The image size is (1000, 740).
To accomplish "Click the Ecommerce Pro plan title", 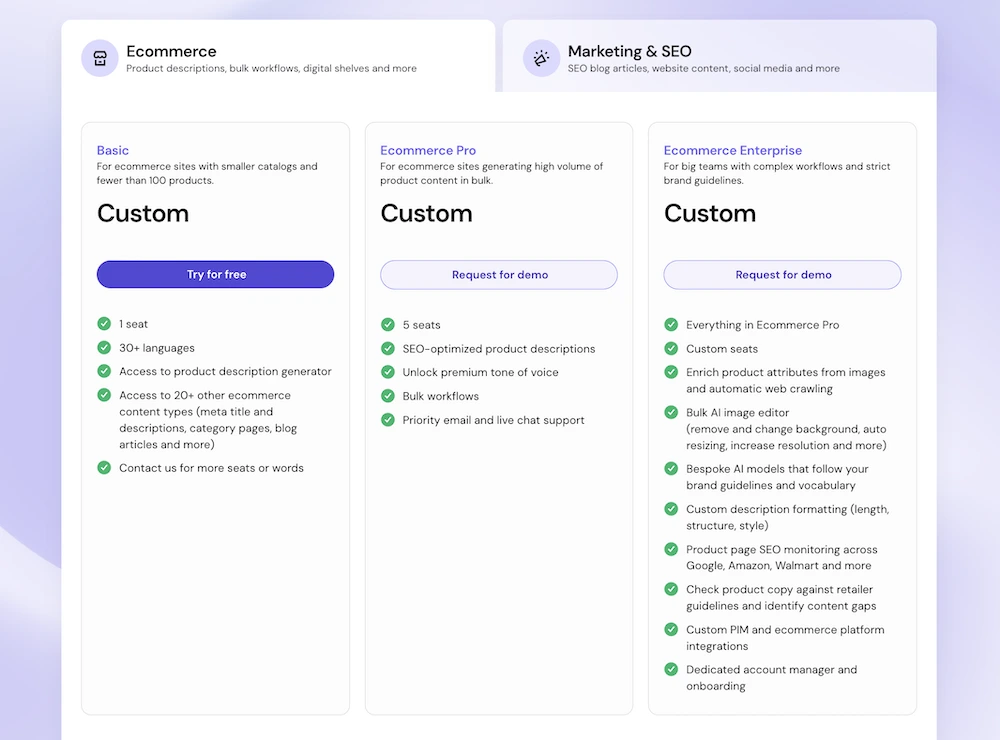I will 428,151.
